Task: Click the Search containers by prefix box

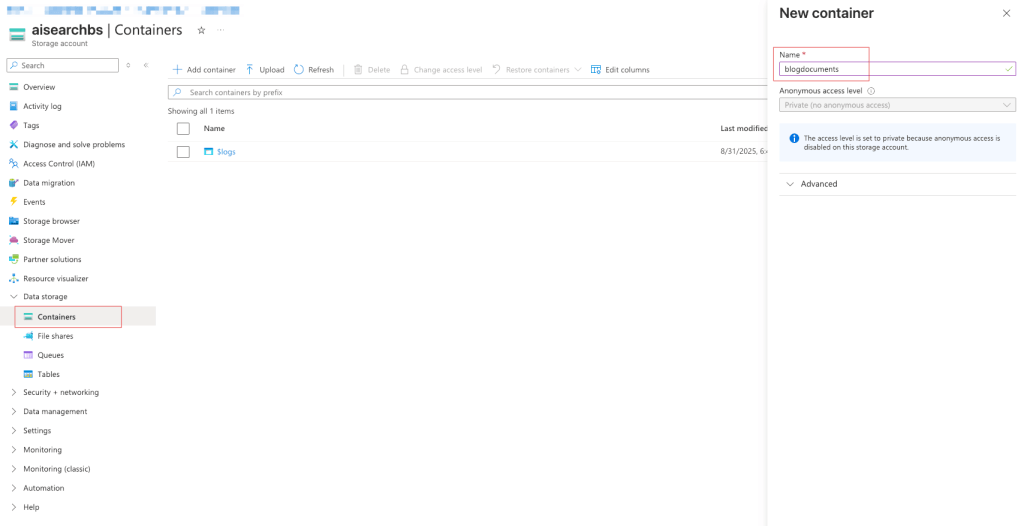Action: pyautogui.click(x=470, y=92)
